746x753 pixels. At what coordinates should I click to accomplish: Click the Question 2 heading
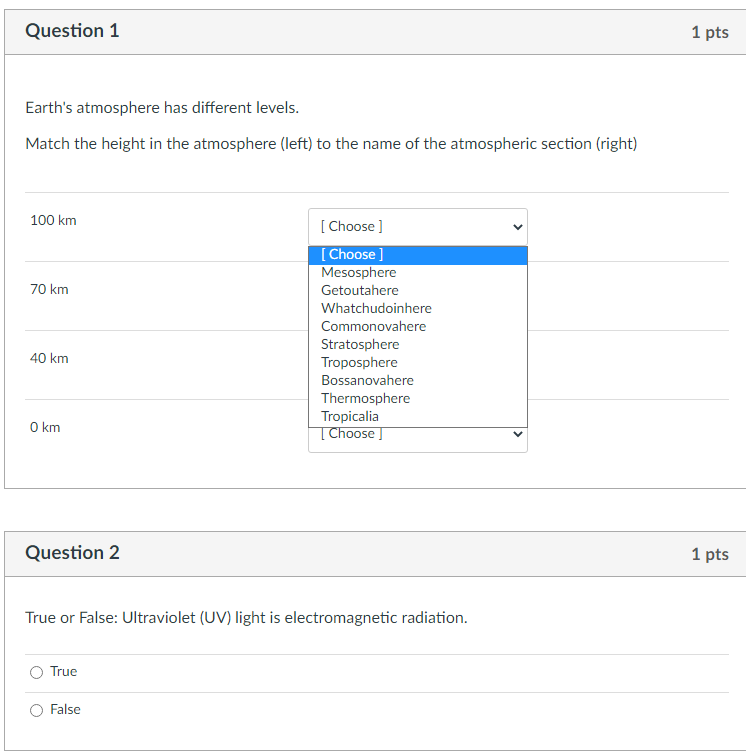pyautogui.click(x=72, y=553)
